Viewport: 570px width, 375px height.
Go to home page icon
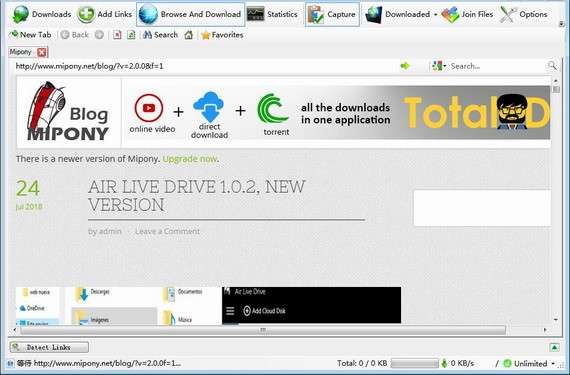pos(188,35)
